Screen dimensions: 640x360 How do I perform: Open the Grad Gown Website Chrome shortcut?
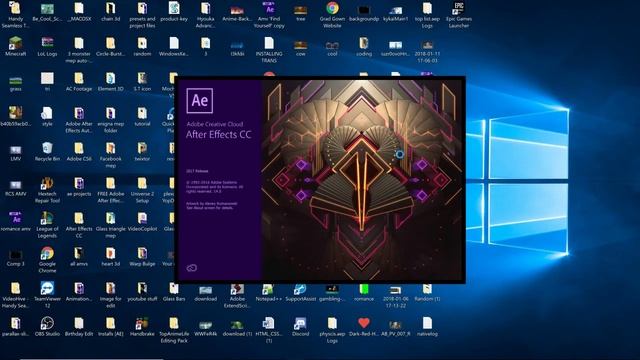point(332,15)
